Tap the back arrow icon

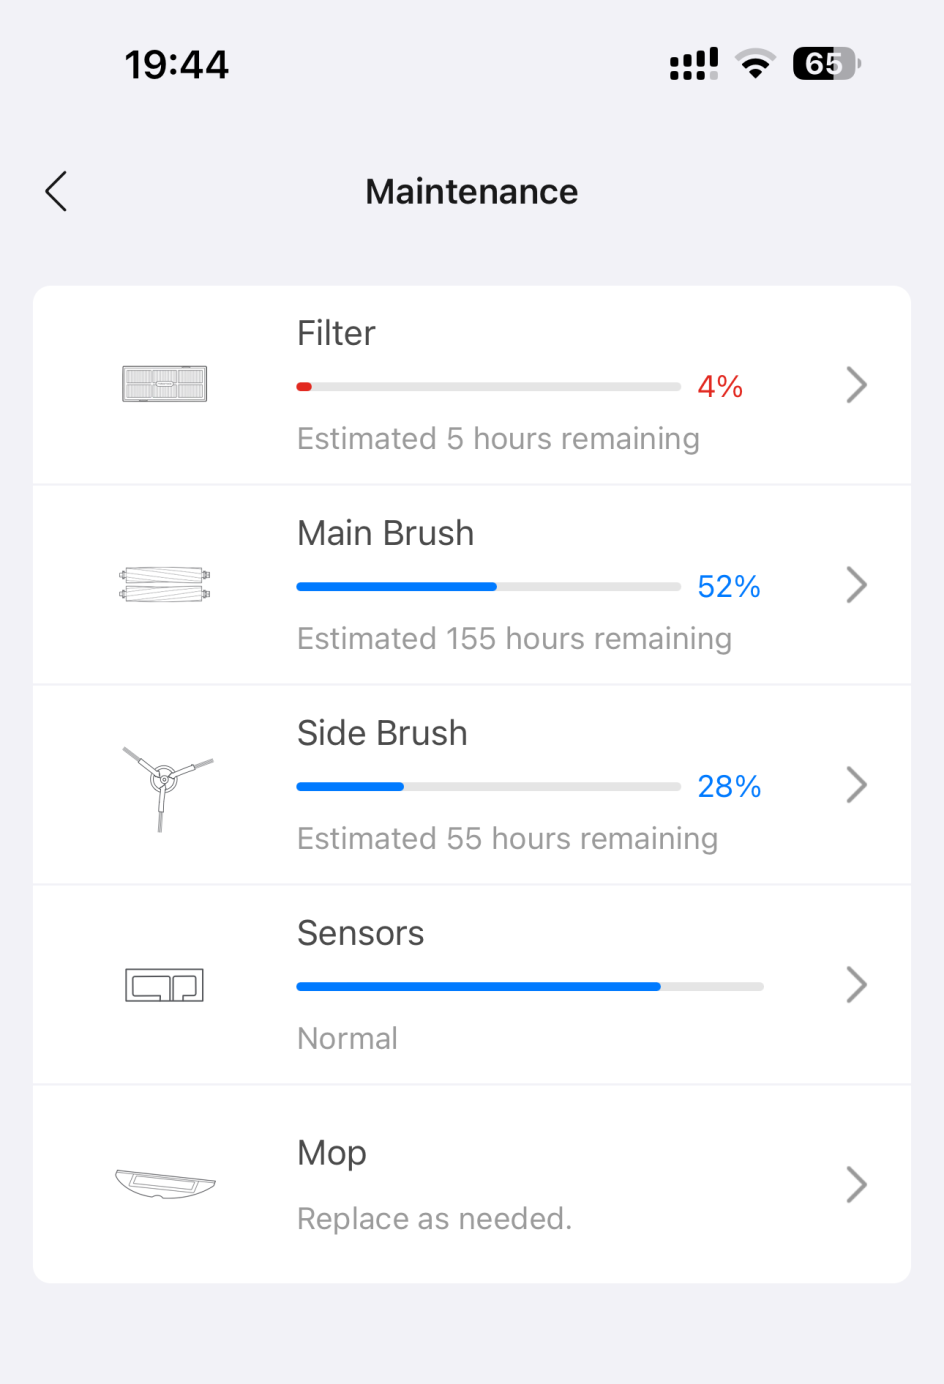56,191
